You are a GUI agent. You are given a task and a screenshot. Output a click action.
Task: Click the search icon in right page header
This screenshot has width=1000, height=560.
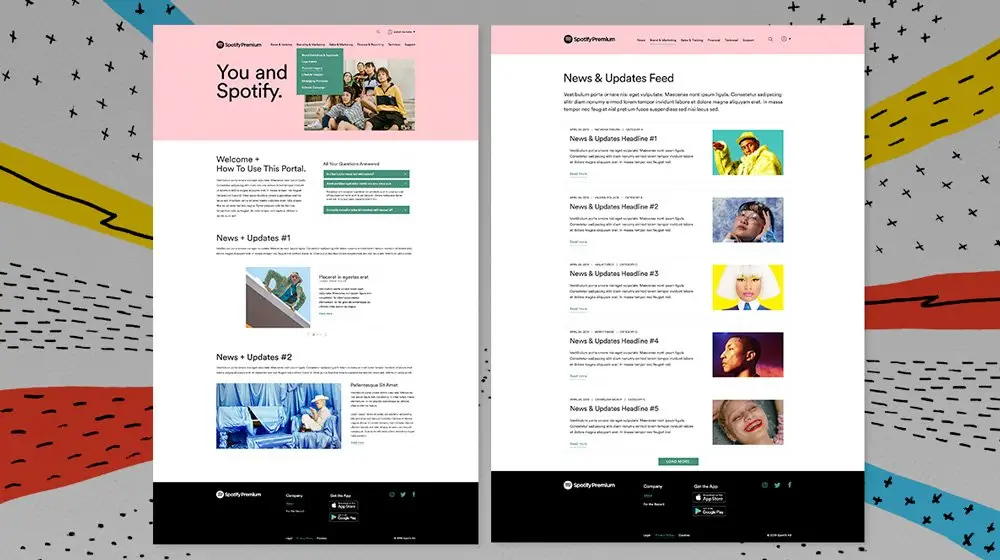pyautogui.click(x=770, y=39)
